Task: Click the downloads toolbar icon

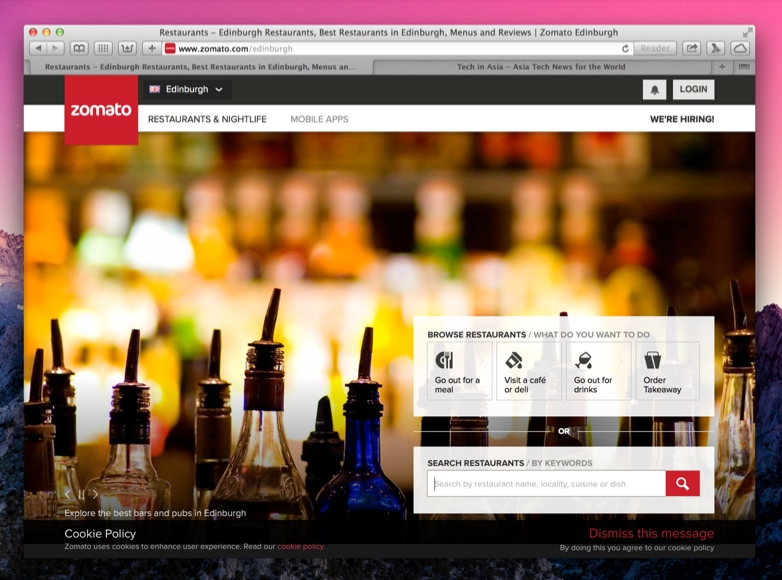Action: tap(127, 48)
